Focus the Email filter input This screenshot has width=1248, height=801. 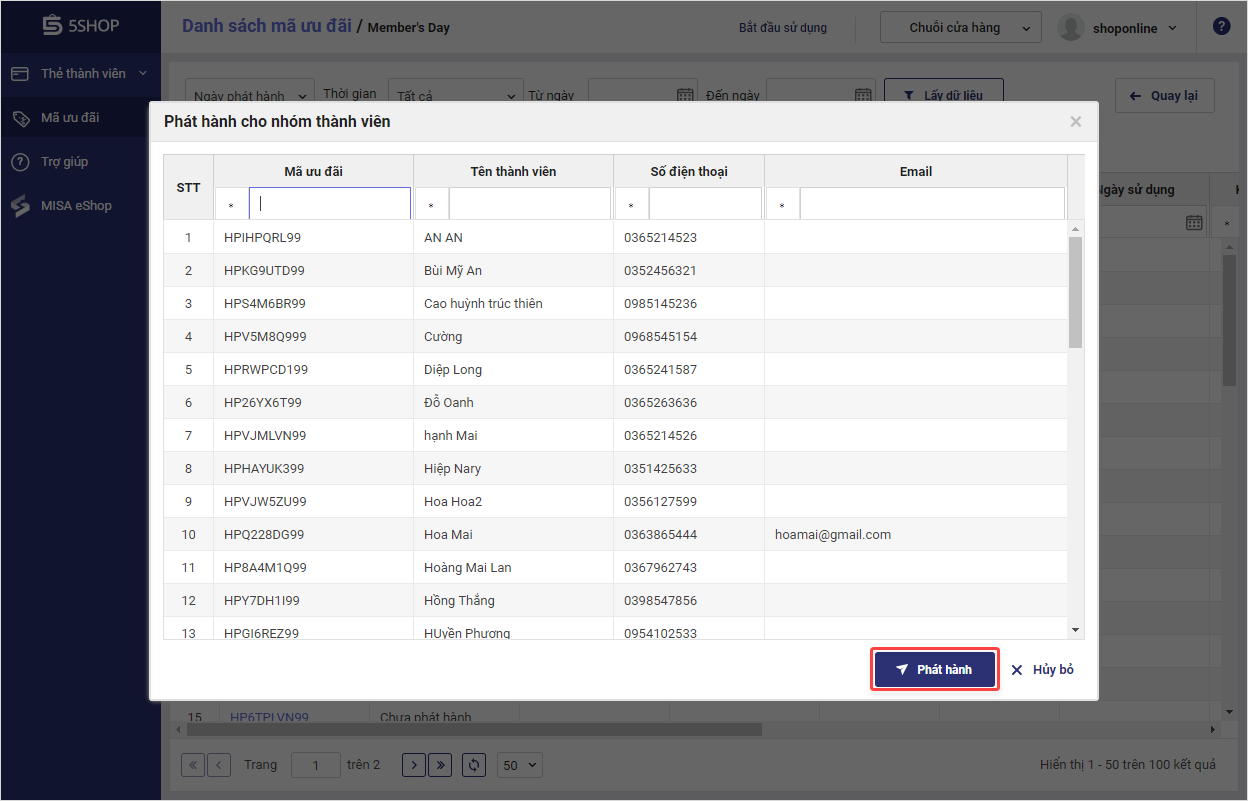(932, 204)
